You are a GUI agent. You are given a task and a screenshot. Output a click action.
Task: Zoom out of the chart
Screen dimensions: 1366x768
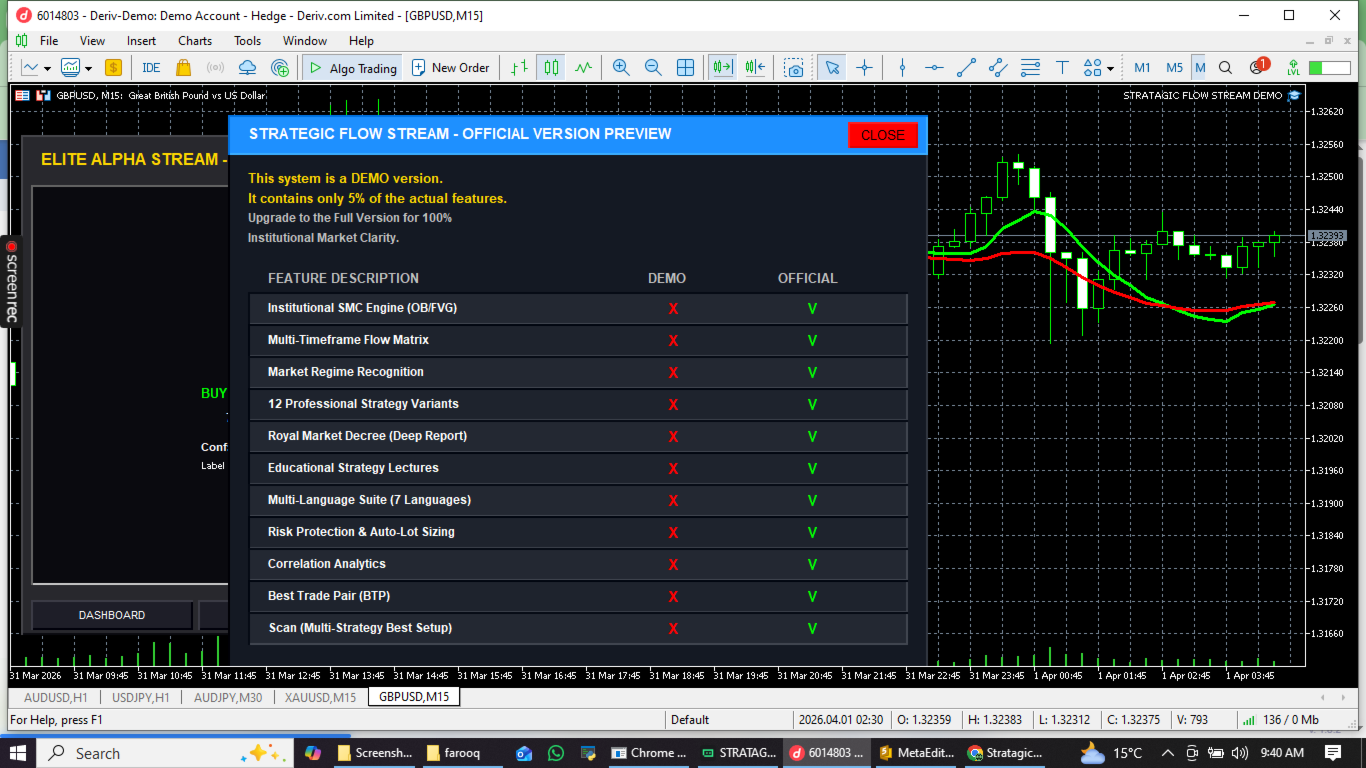(x=653, y=68)
